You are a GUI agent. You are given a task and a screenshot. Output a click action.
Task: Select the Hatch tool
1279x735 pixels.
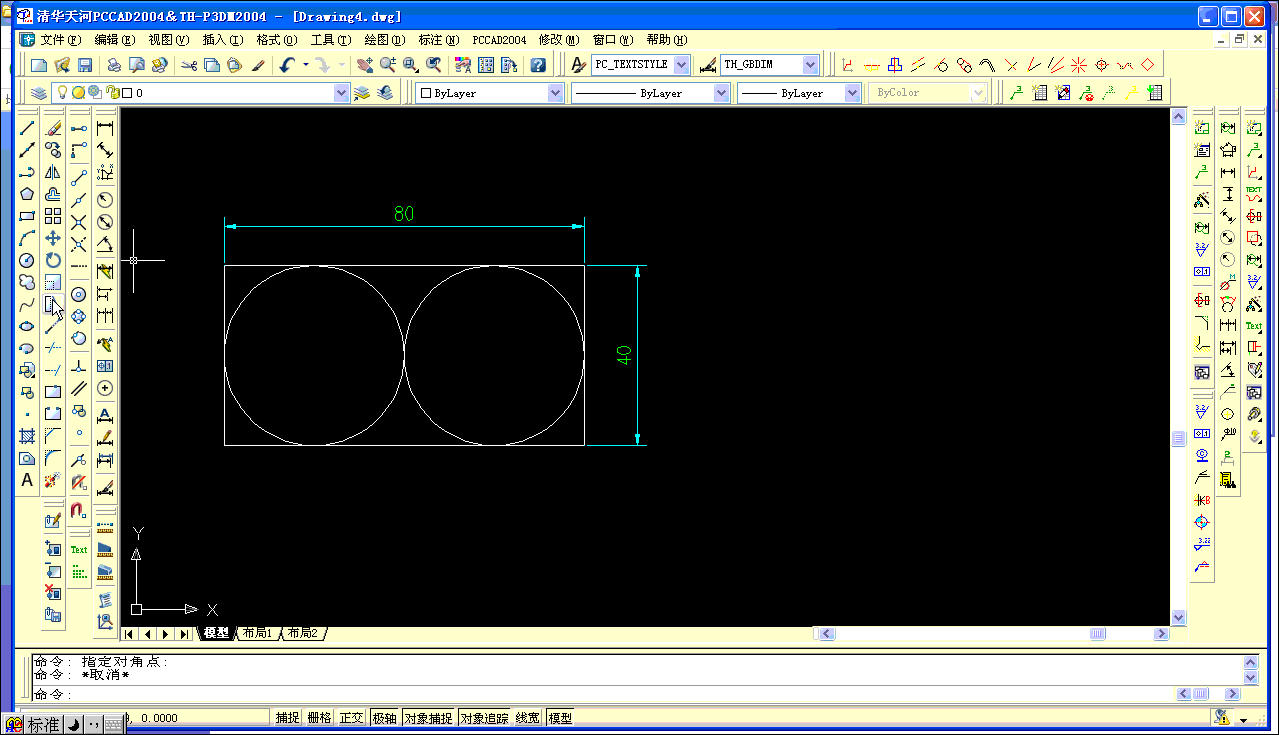click(27, 436)
